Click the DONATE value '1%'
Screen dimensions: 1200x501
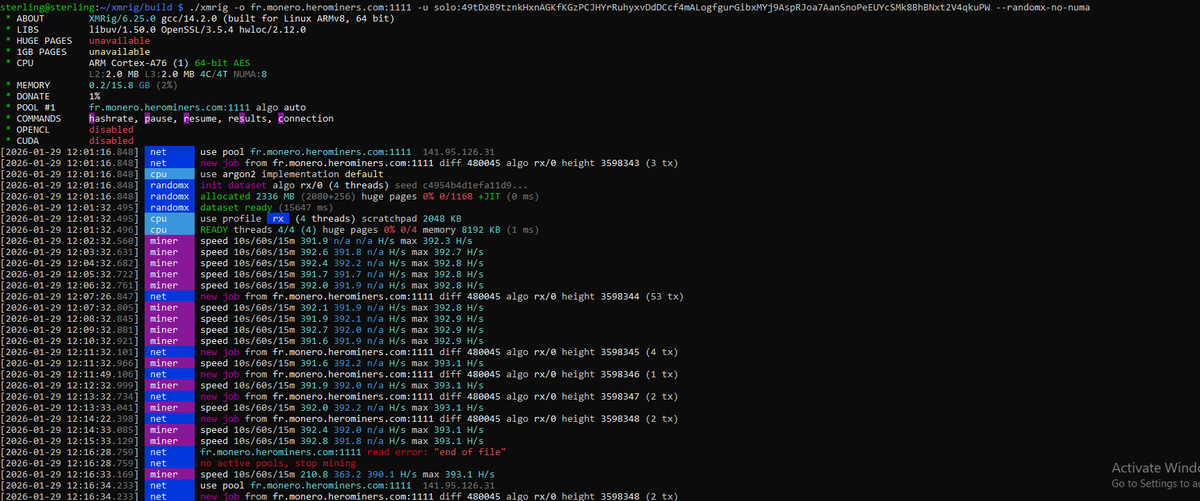[x=94, y=96]
